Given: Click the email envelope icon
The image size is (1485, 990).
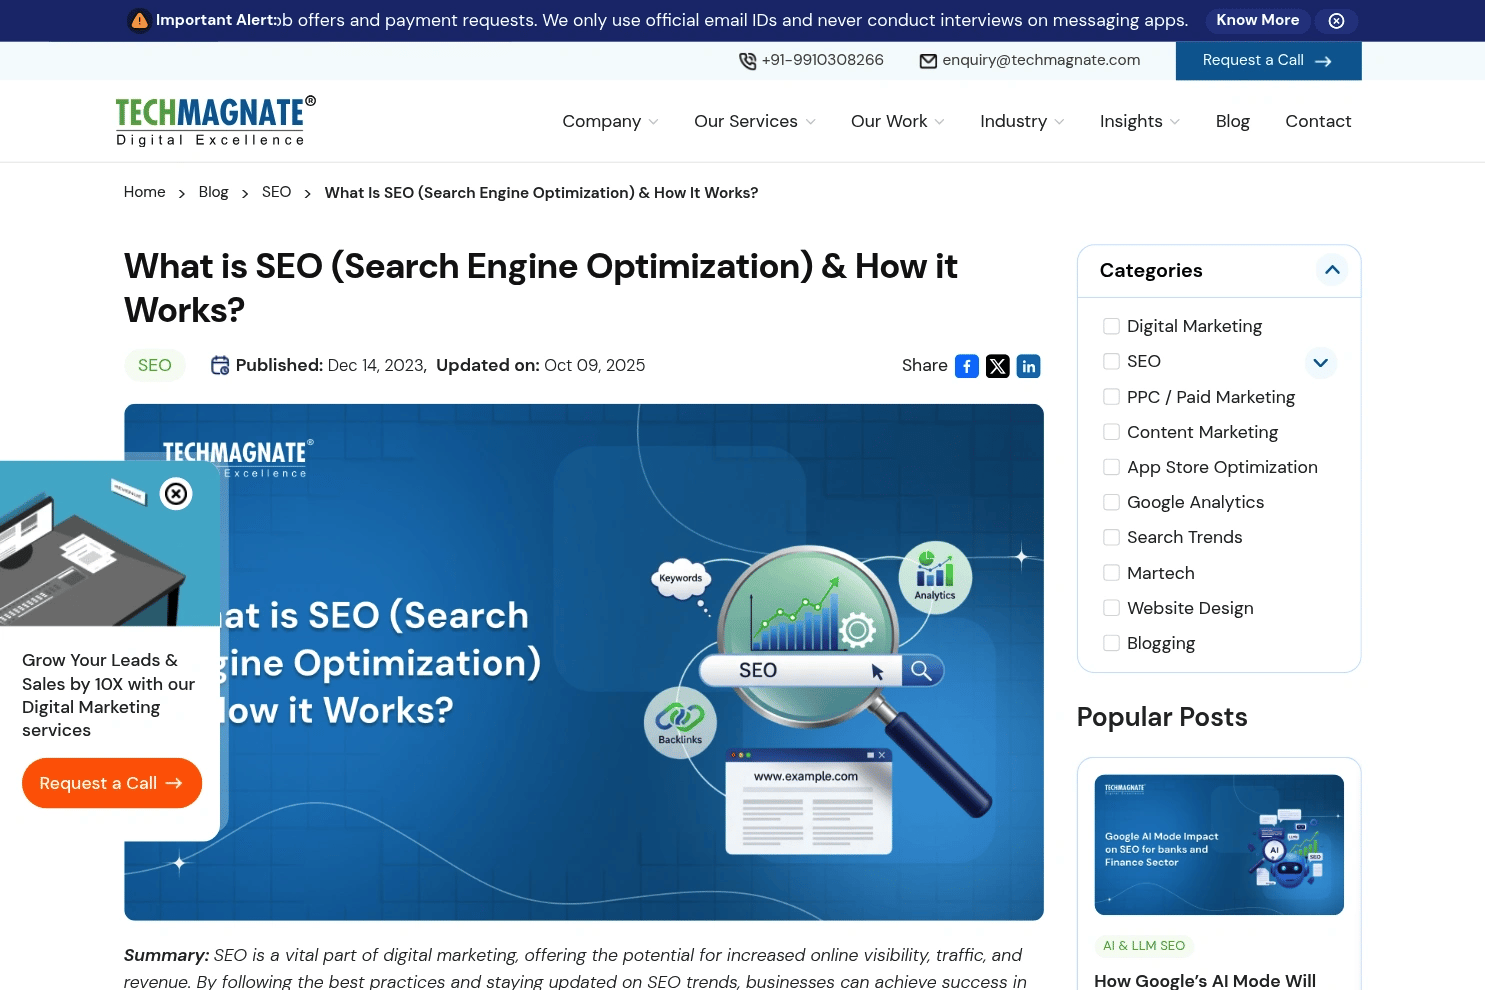Looking at the screenshot, I should (928, 61).
